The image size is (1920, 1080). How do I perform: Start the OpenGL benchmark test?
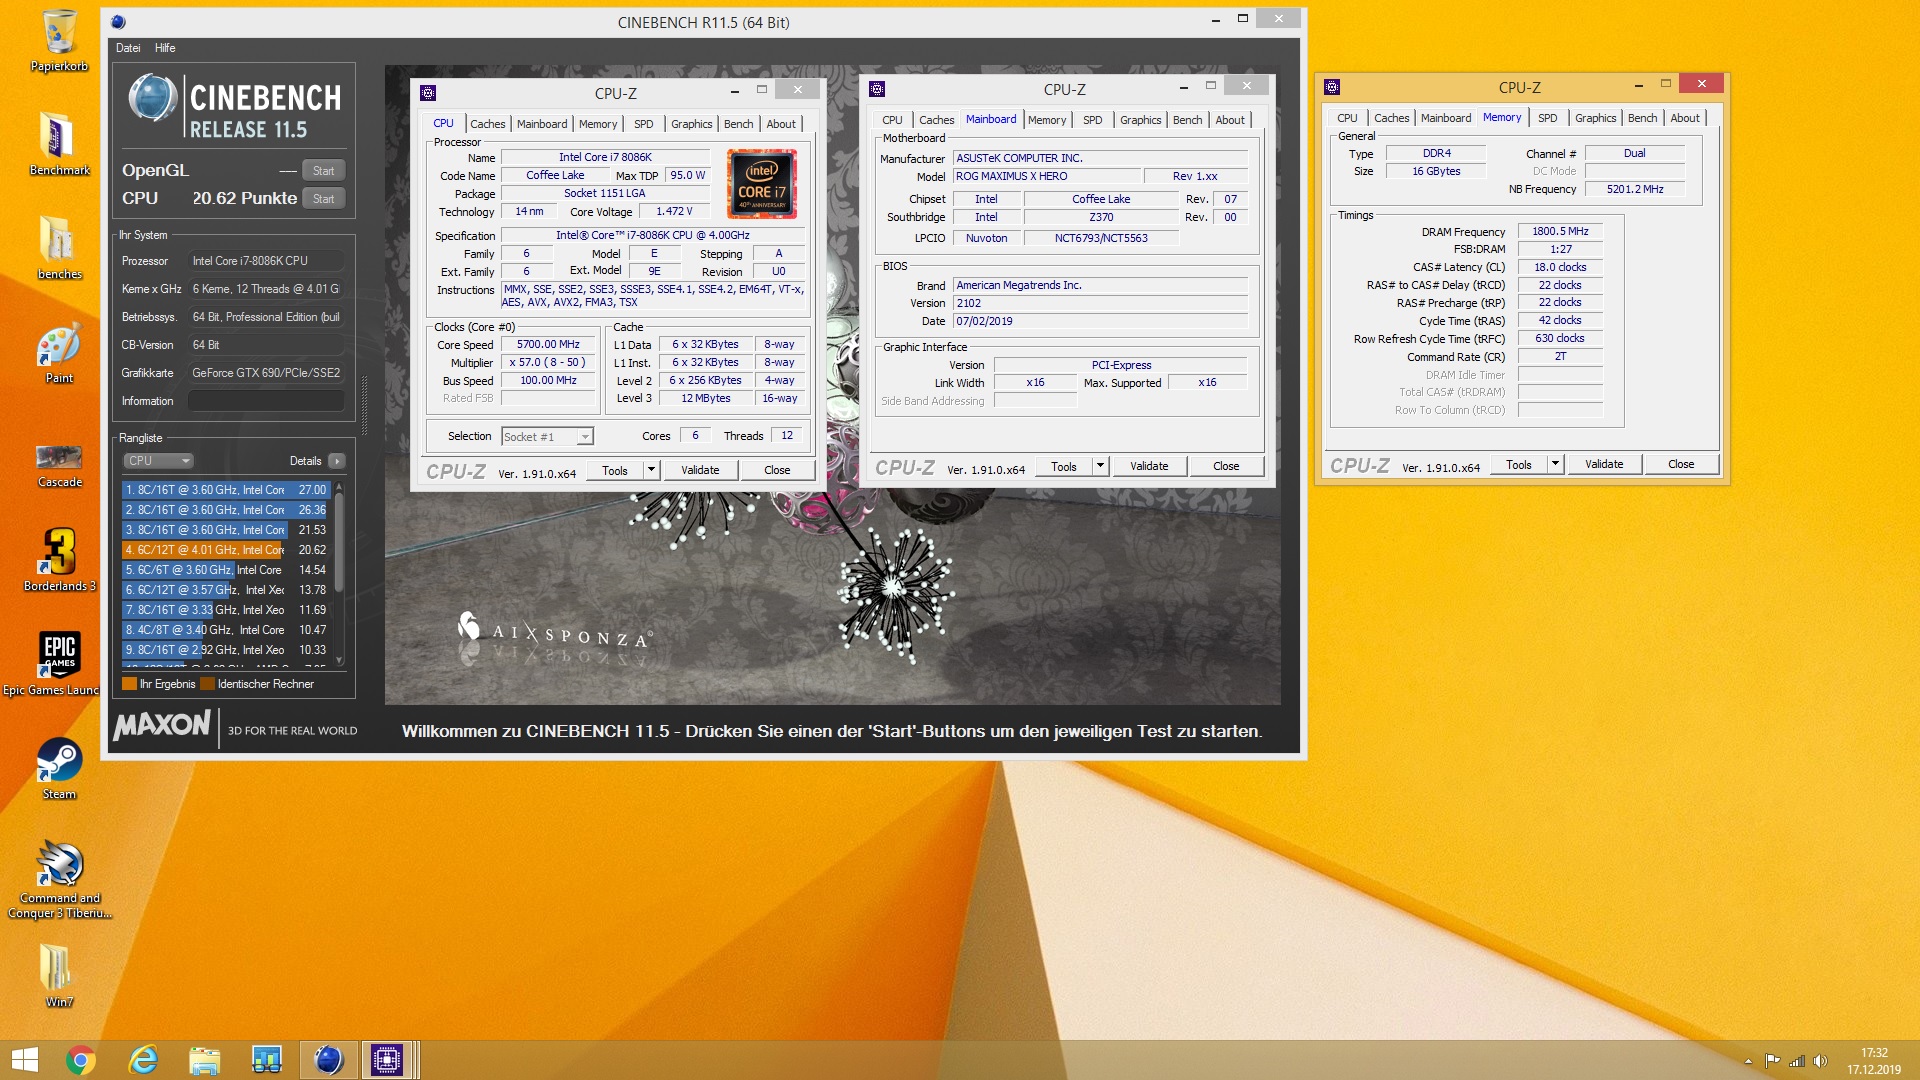323,171
